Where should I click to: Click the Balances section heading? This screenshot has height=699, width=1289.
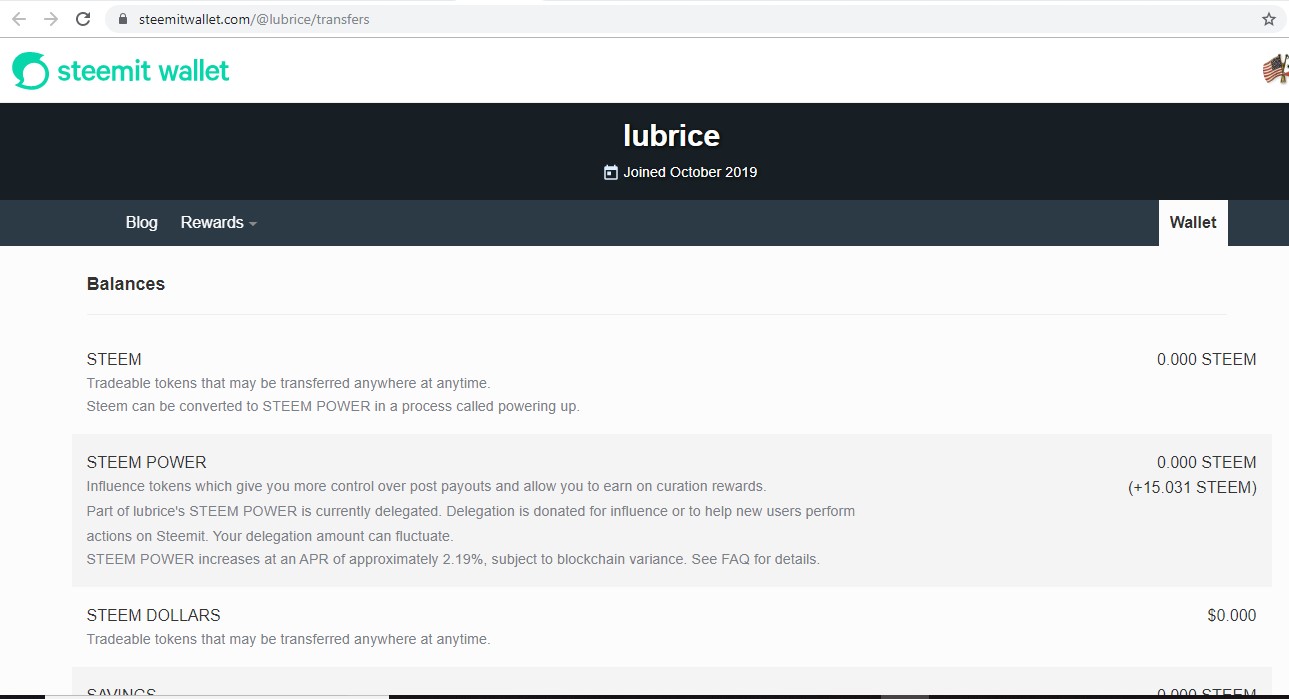[125, 284]
